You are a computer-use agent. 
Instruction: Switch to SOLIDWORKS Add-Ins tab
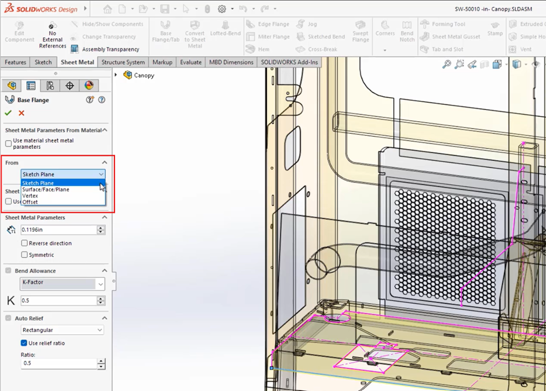click(289, 62)
